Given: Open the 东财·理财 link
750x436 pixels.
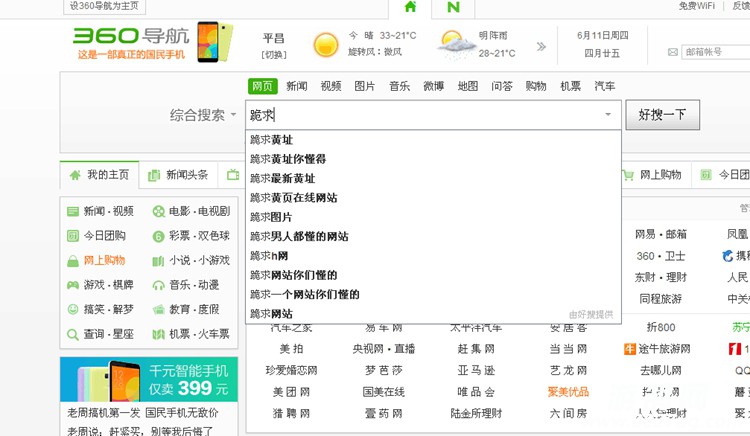Looking at the screenshot, I should point(661,277).
